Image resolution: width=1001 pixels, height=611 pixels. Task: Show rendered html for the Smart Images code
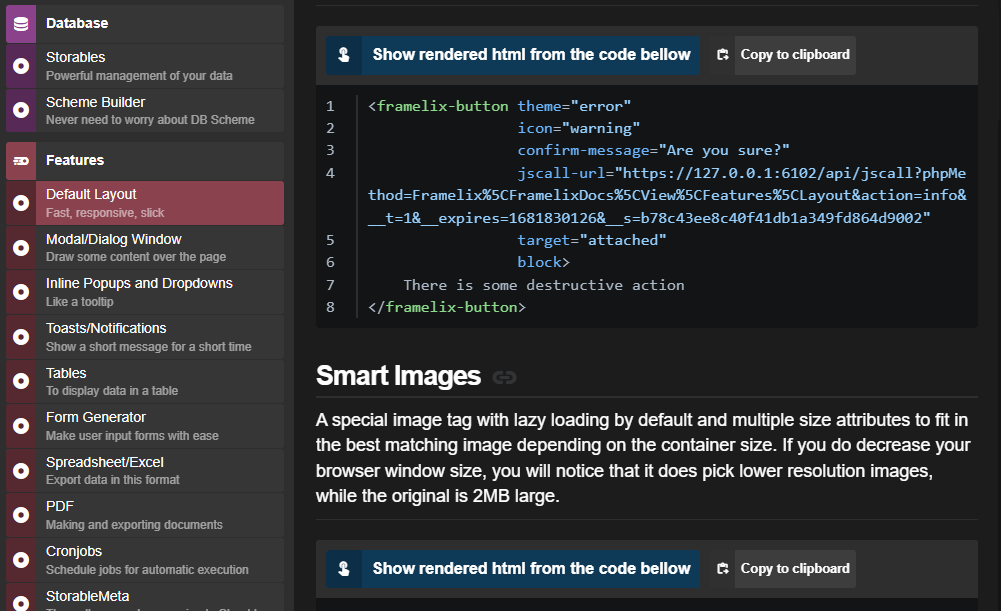click(513, 569)
